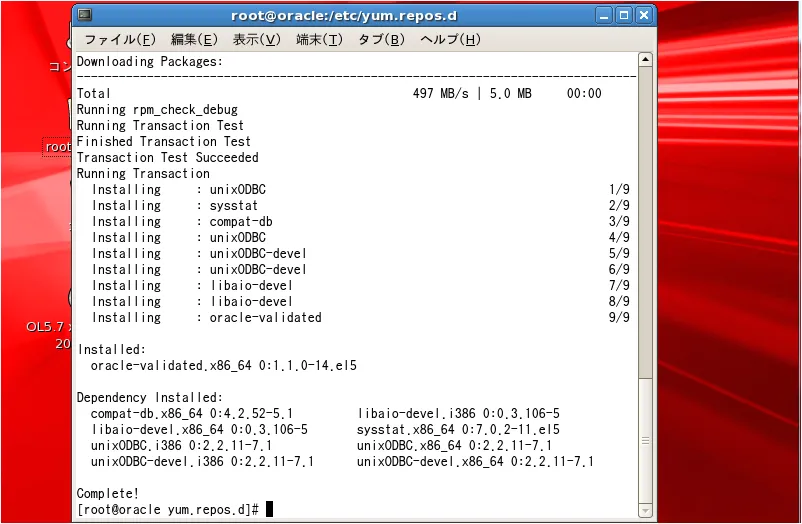Click the scrollbar up arrow

(645, 60)
